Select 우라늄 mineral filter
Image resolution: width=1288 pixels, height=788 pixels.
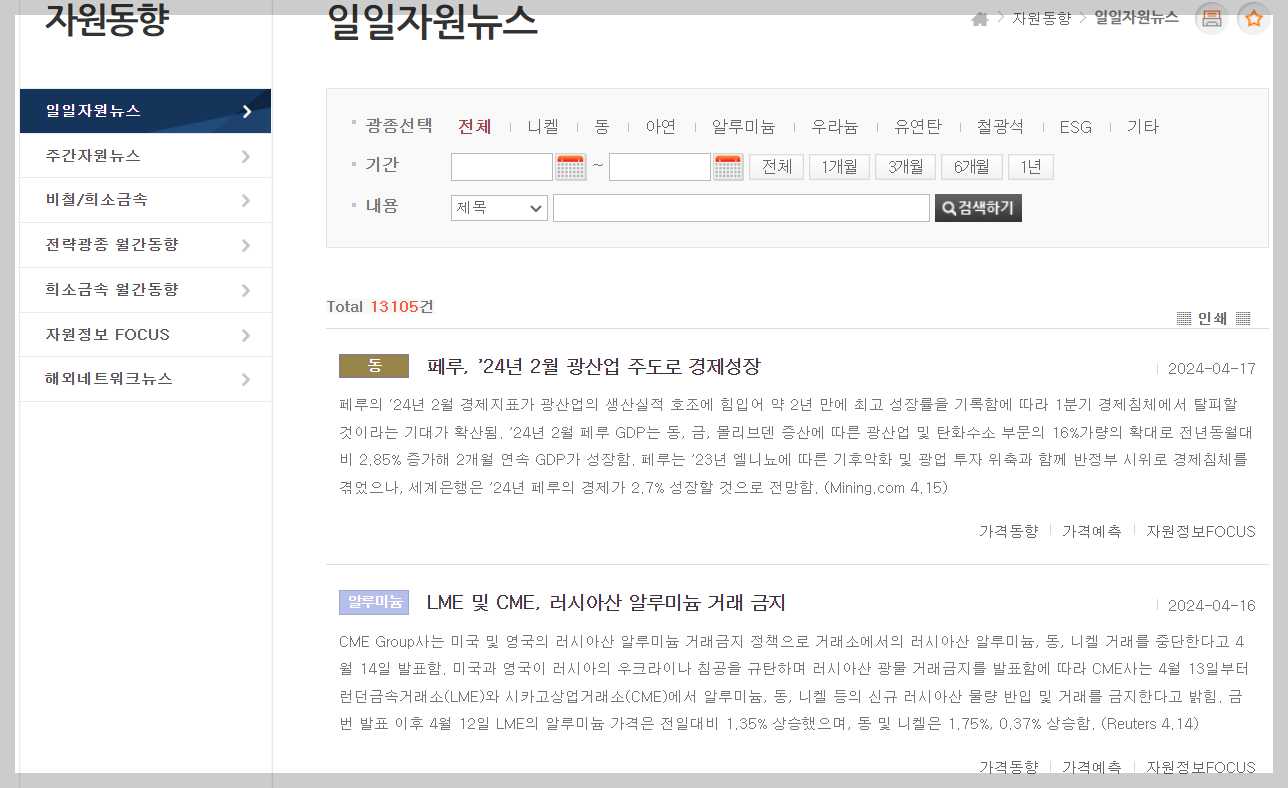(x=835, y=127)
